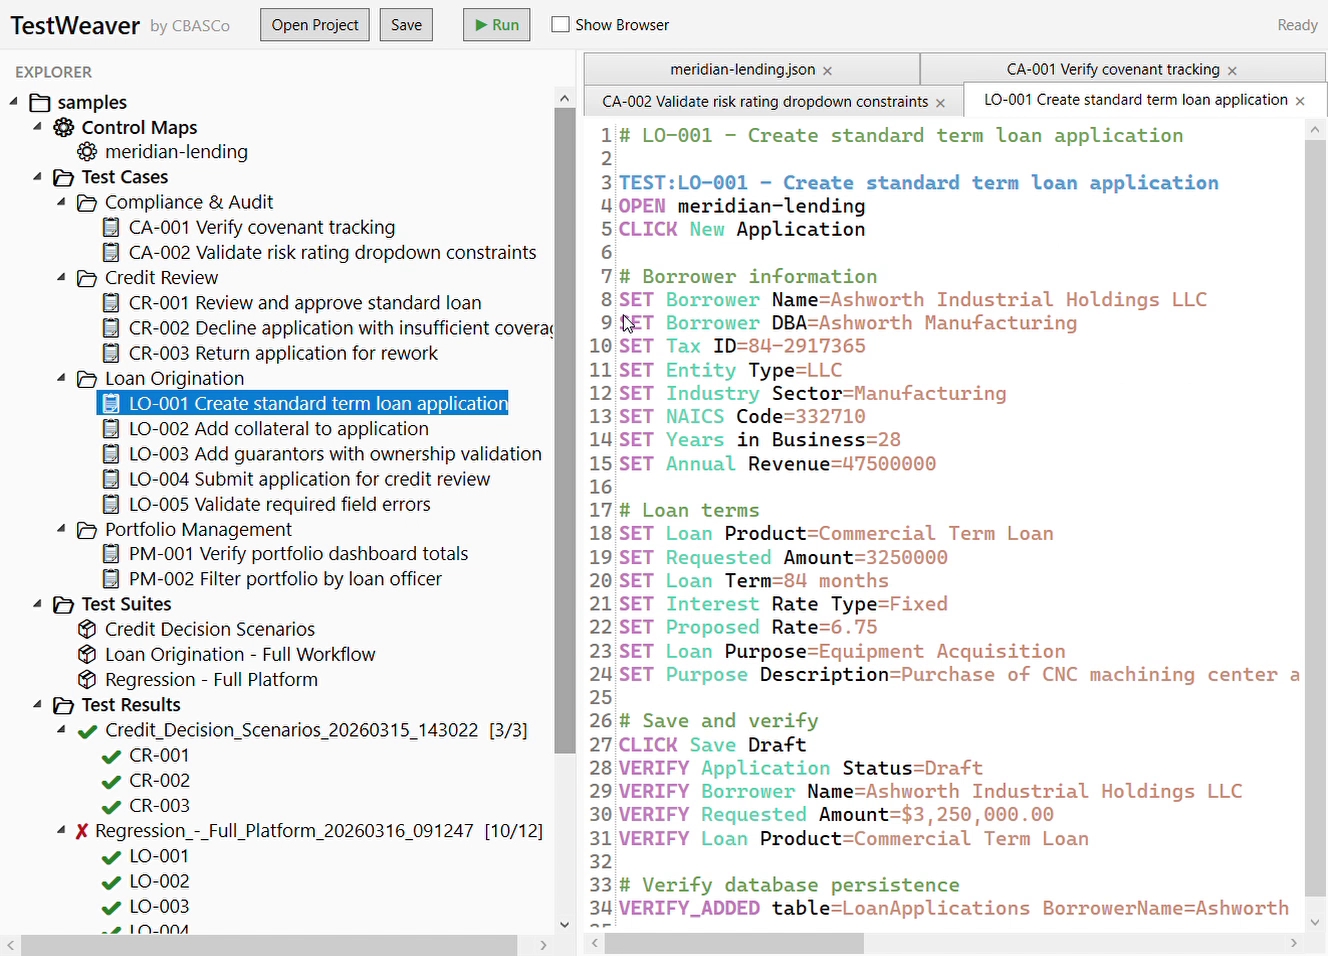1328x956 pixels.
Task: Click the package icon for Regression - Full Platform
Action: 87,679
